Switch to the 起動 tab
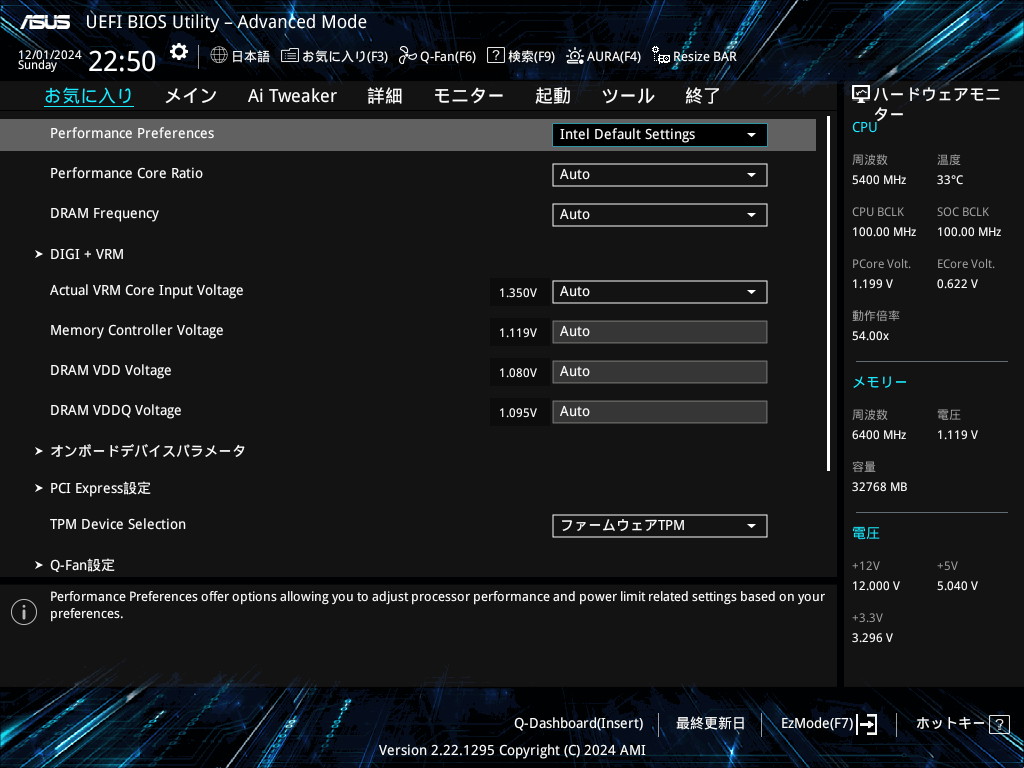1024x768 pixels. pos(552,96)
